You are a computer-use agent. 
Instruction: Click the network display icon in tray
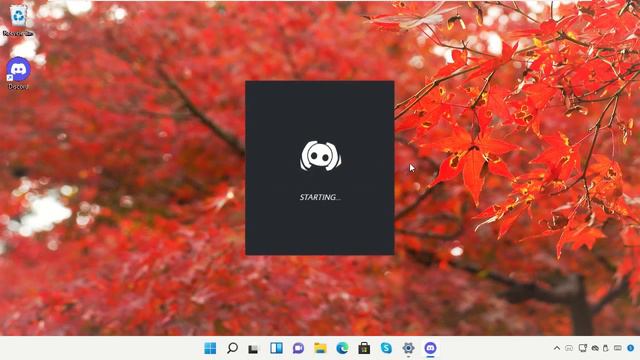click(582, 348)
